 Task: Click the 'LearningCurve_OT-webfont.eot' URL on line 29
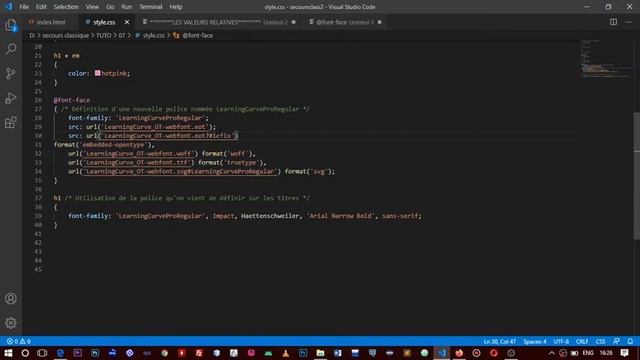coord(154,127)
